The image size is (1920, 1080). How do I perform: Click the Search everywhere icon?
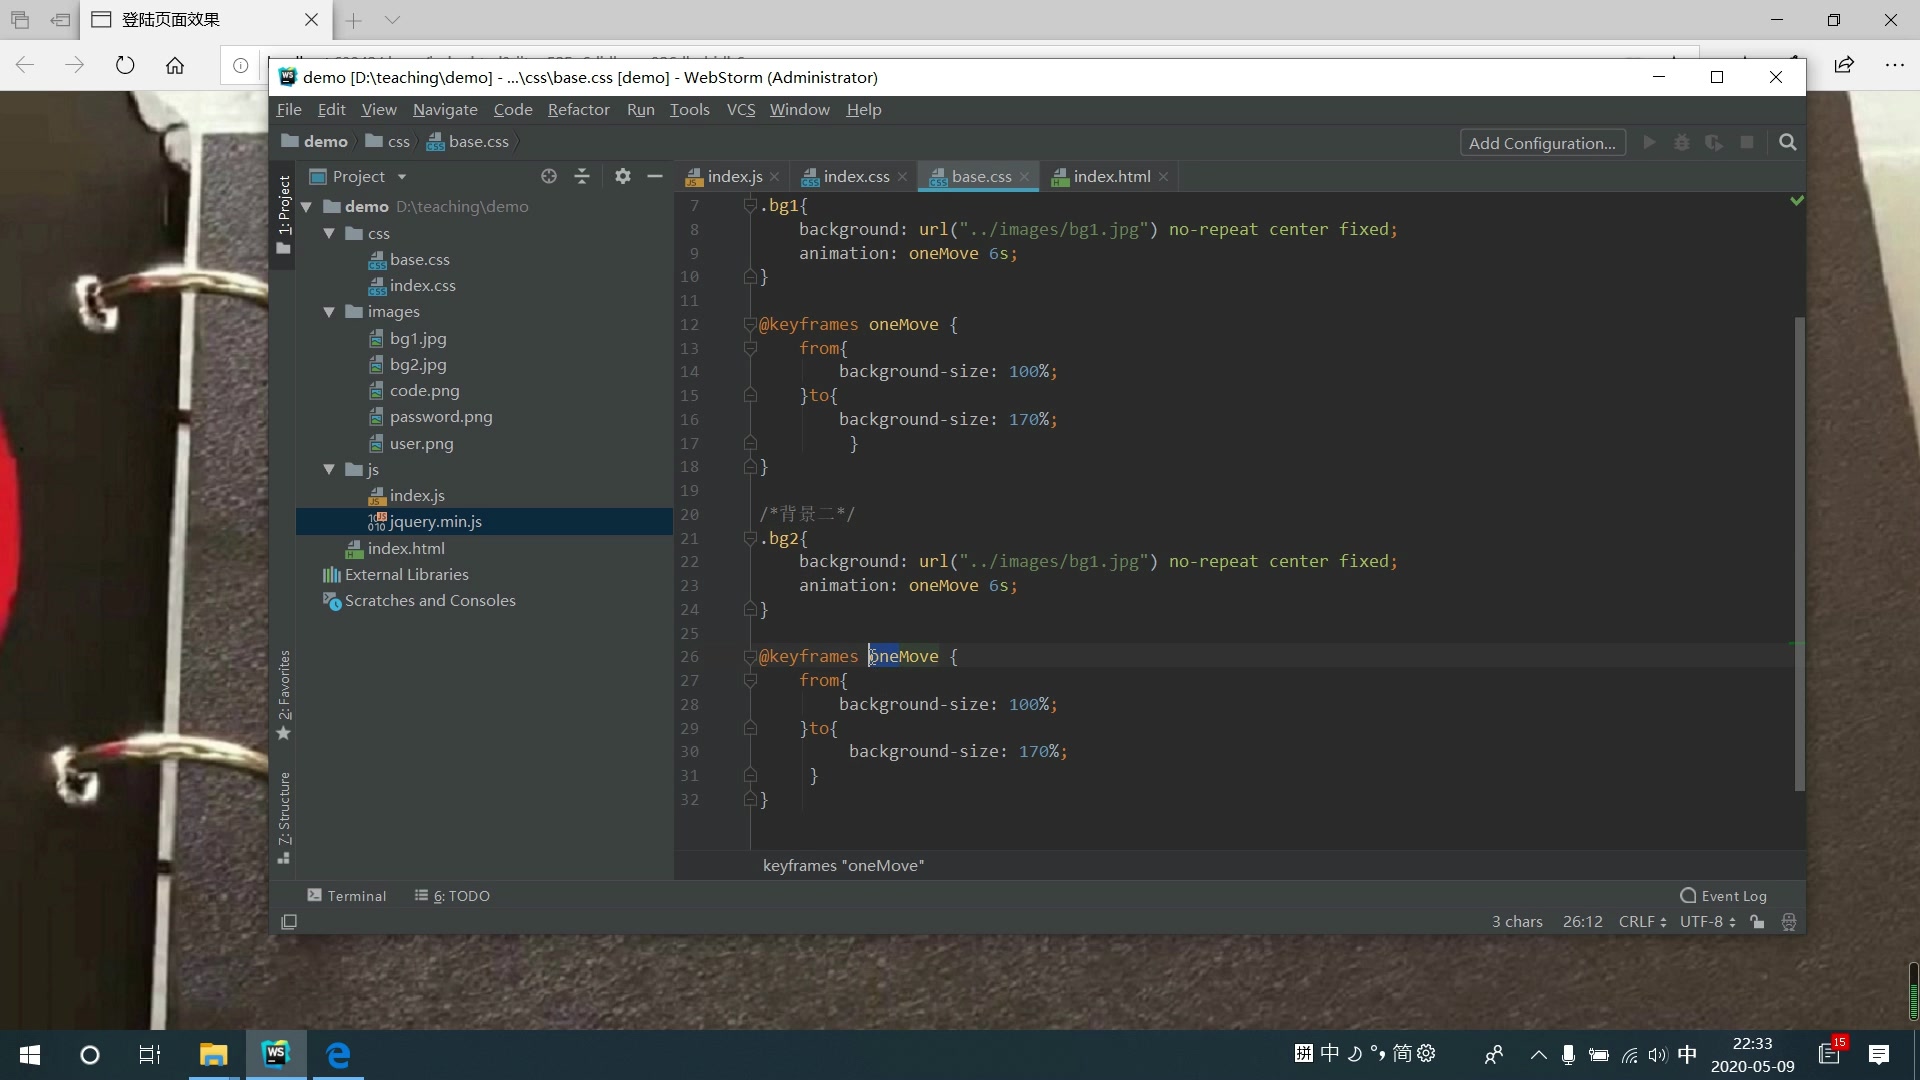(x=1788, y=141)
